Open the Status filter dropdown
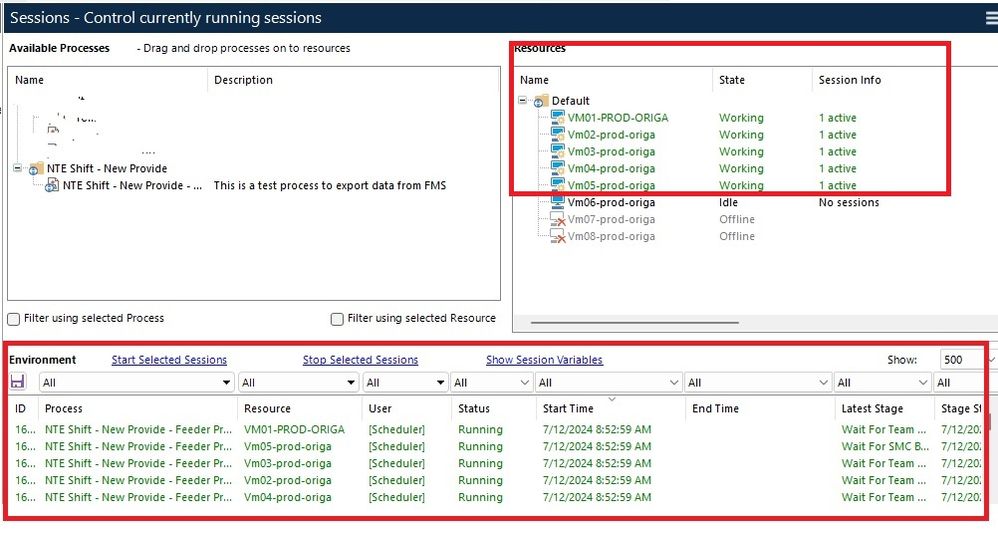998x537 pixels. tap(524, 382)
